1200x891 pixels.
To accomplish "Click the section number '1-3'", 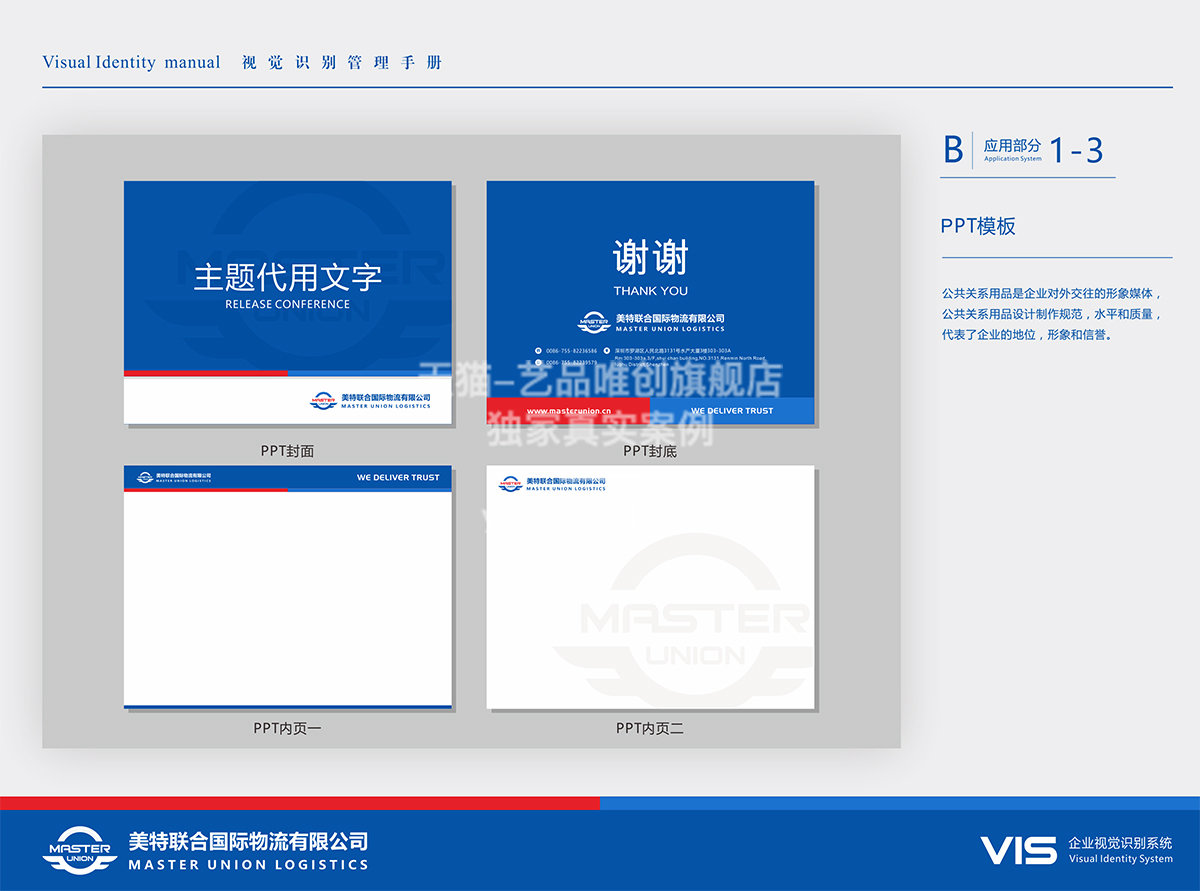I will point(1076,150).
